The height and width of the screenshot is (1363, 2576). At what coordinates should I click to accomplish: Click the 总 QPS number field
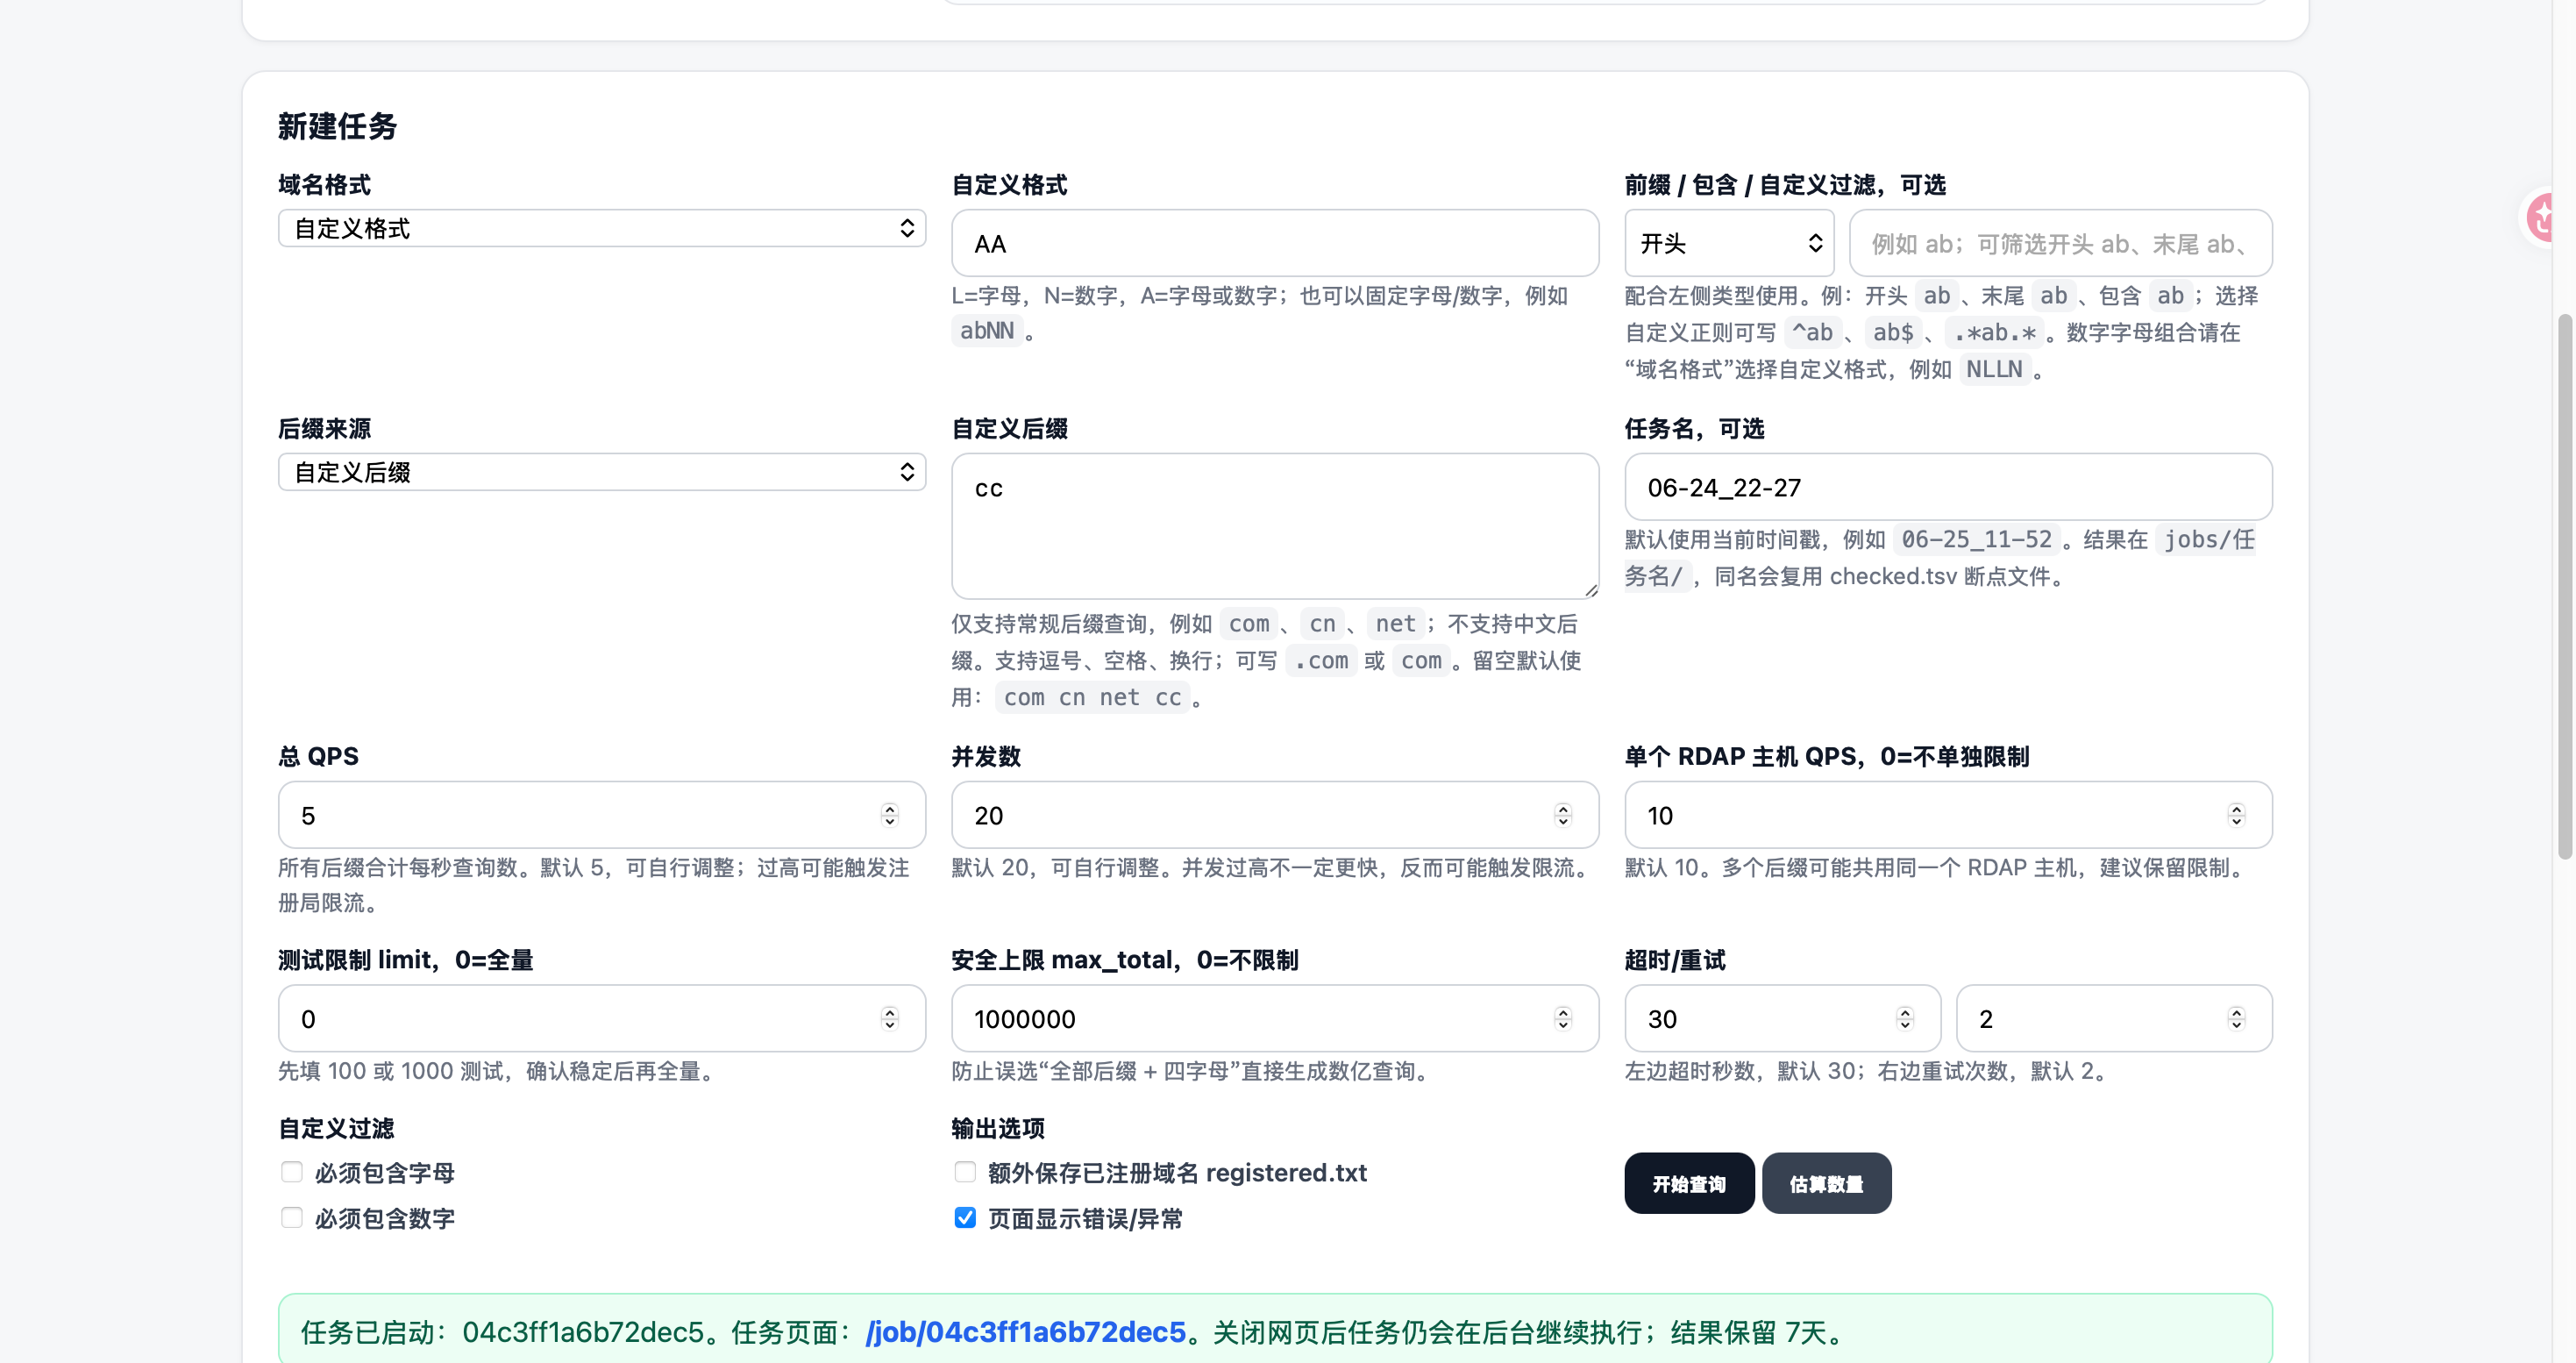601,815
